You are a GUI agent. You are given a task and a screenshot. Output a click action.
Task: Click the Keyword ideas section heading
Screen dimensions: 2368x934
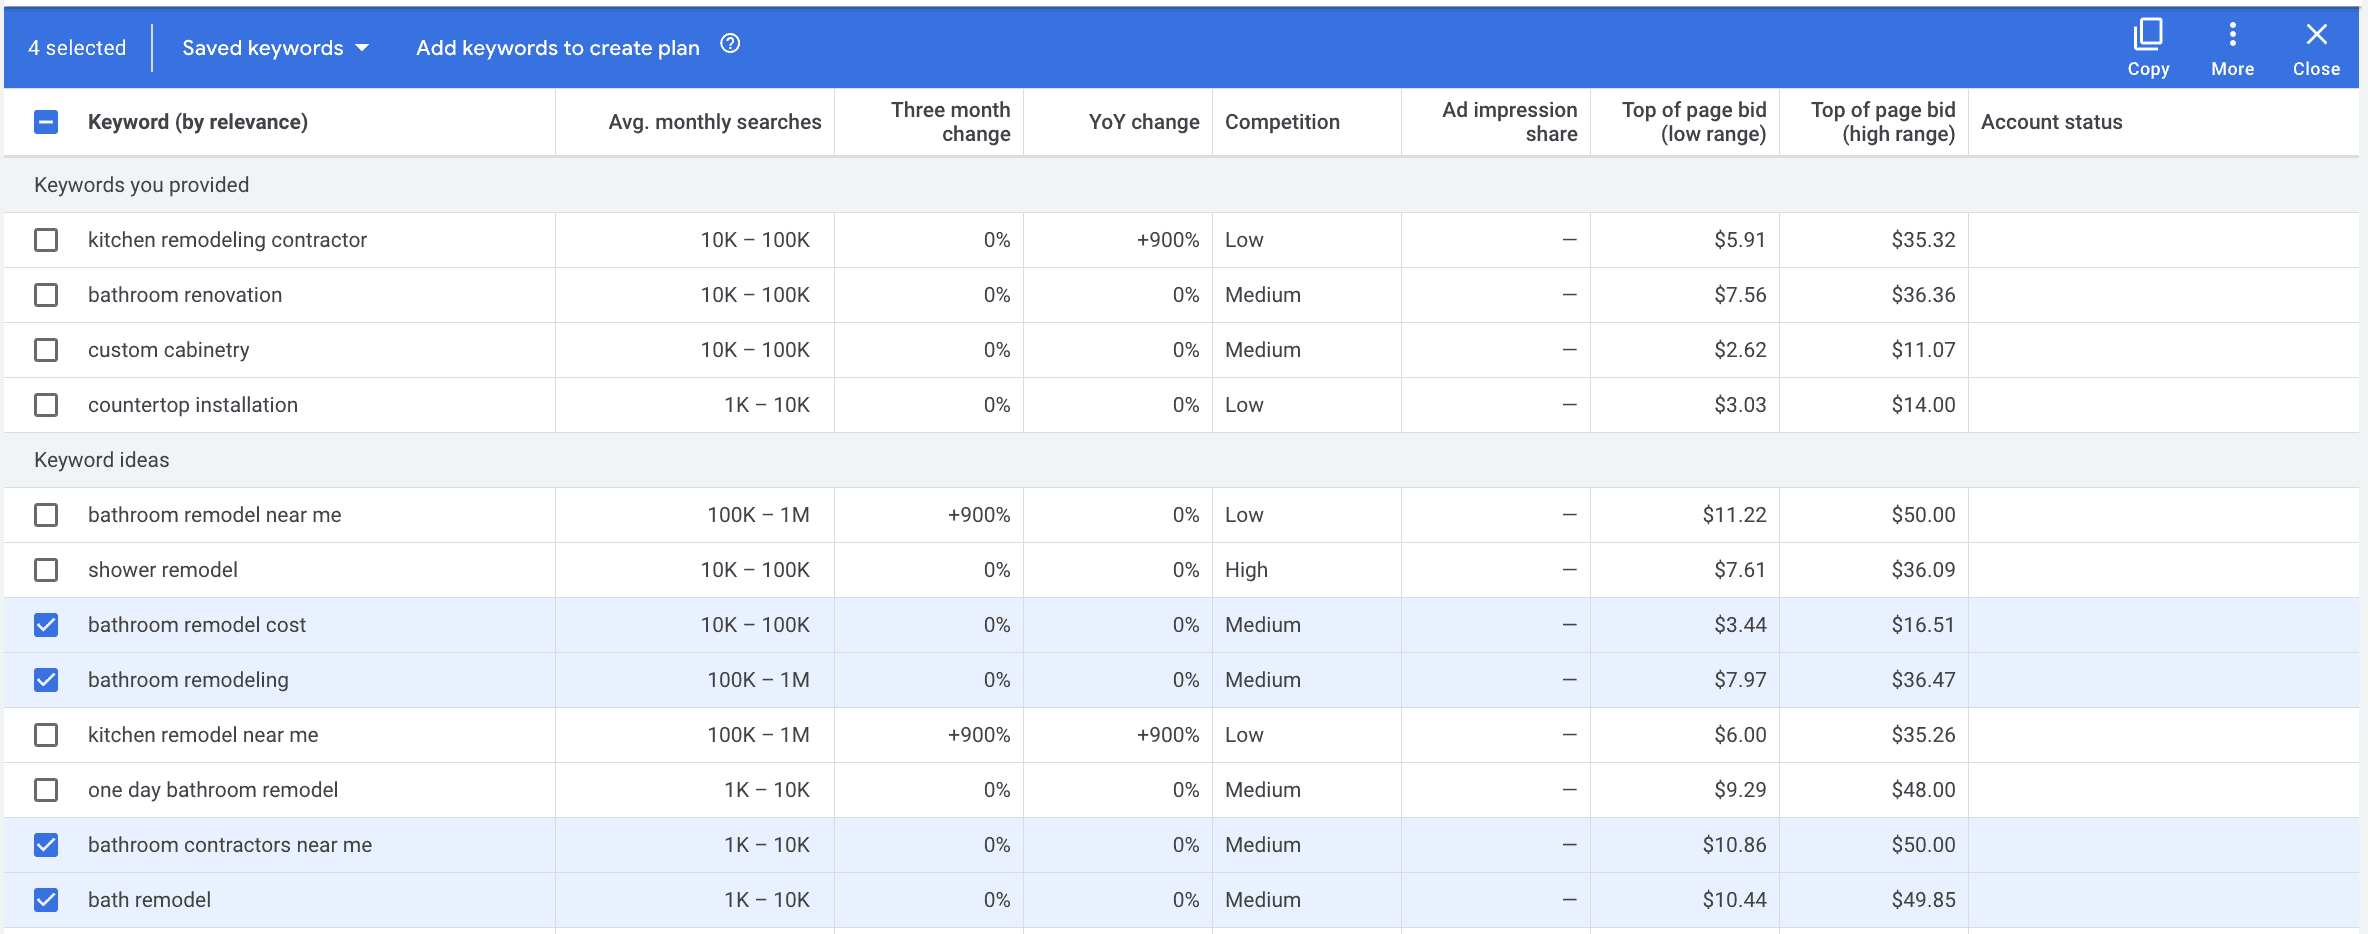pos(101,460)
